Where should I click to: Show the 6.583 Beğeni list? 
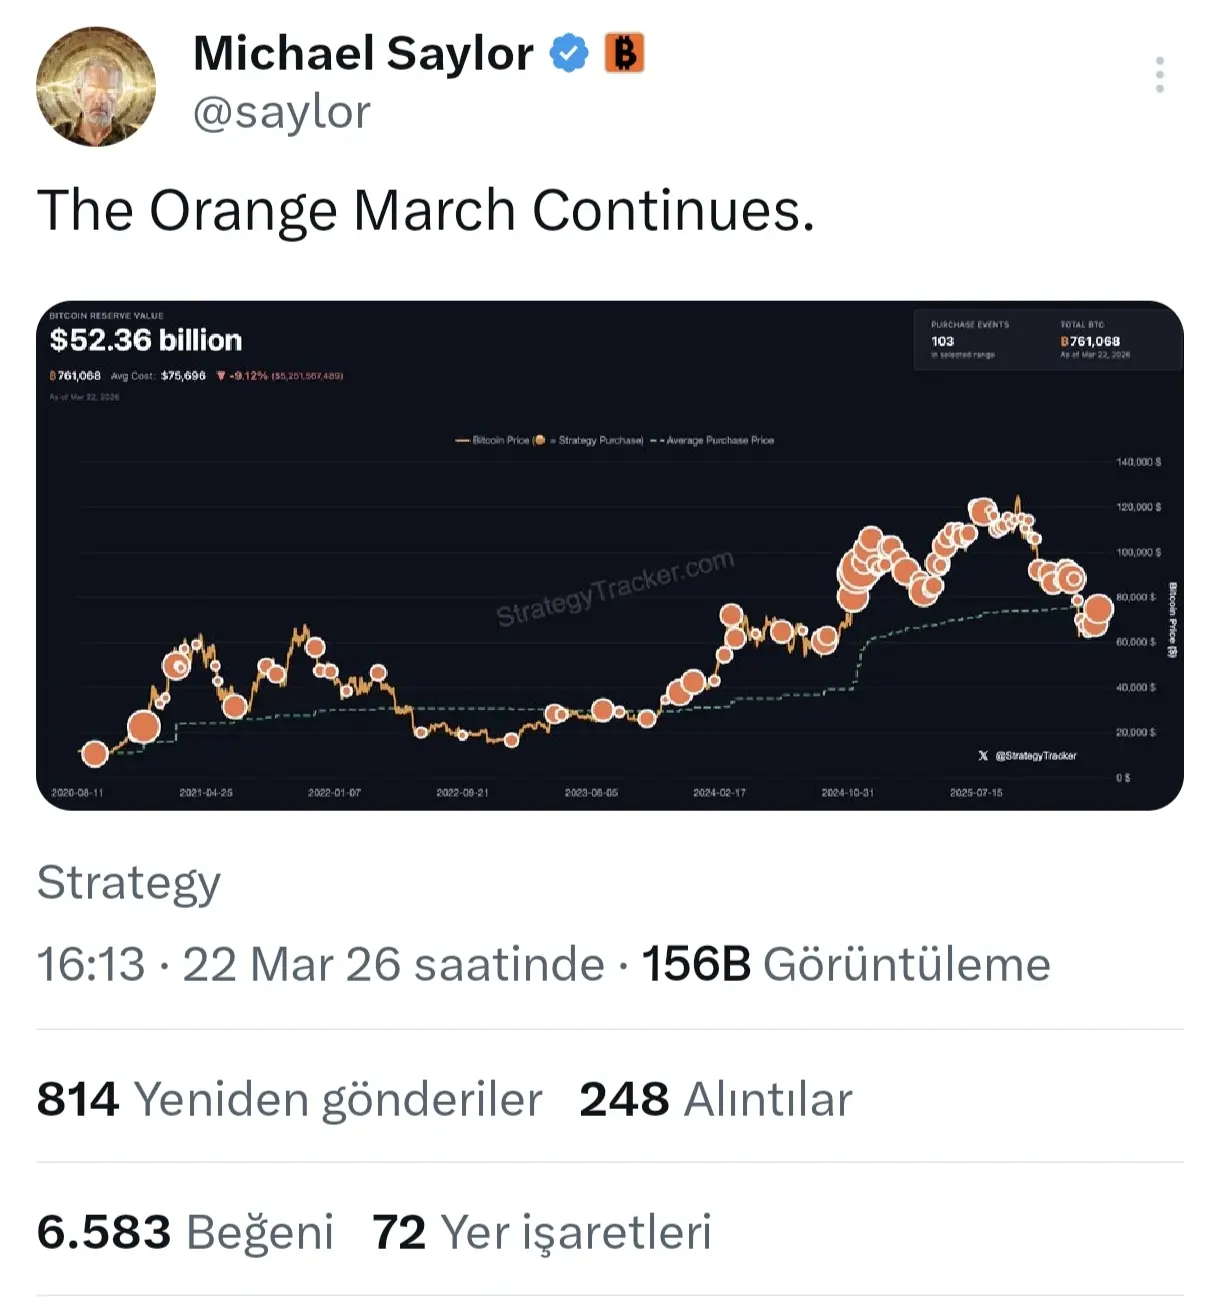coord(185,1232)
